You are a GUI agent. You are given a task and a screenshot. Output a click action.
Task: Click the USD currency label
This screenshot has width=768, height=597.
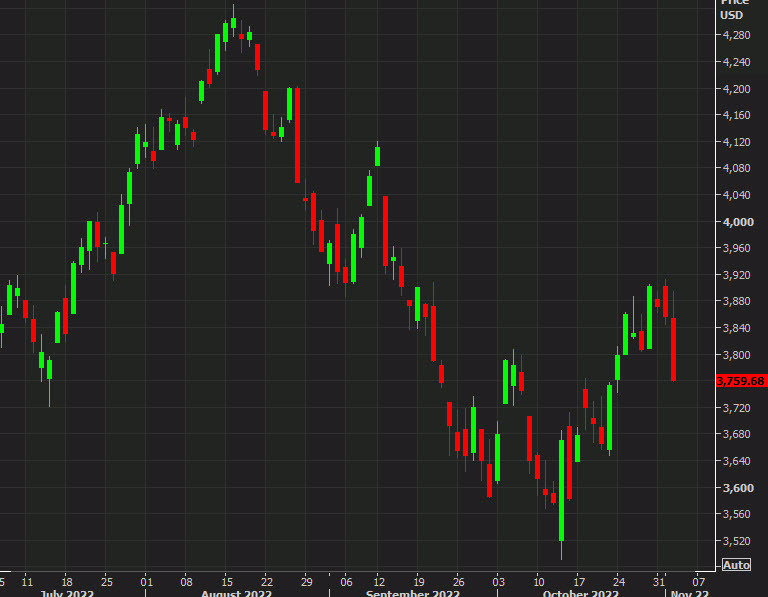(x=732, y=15)
